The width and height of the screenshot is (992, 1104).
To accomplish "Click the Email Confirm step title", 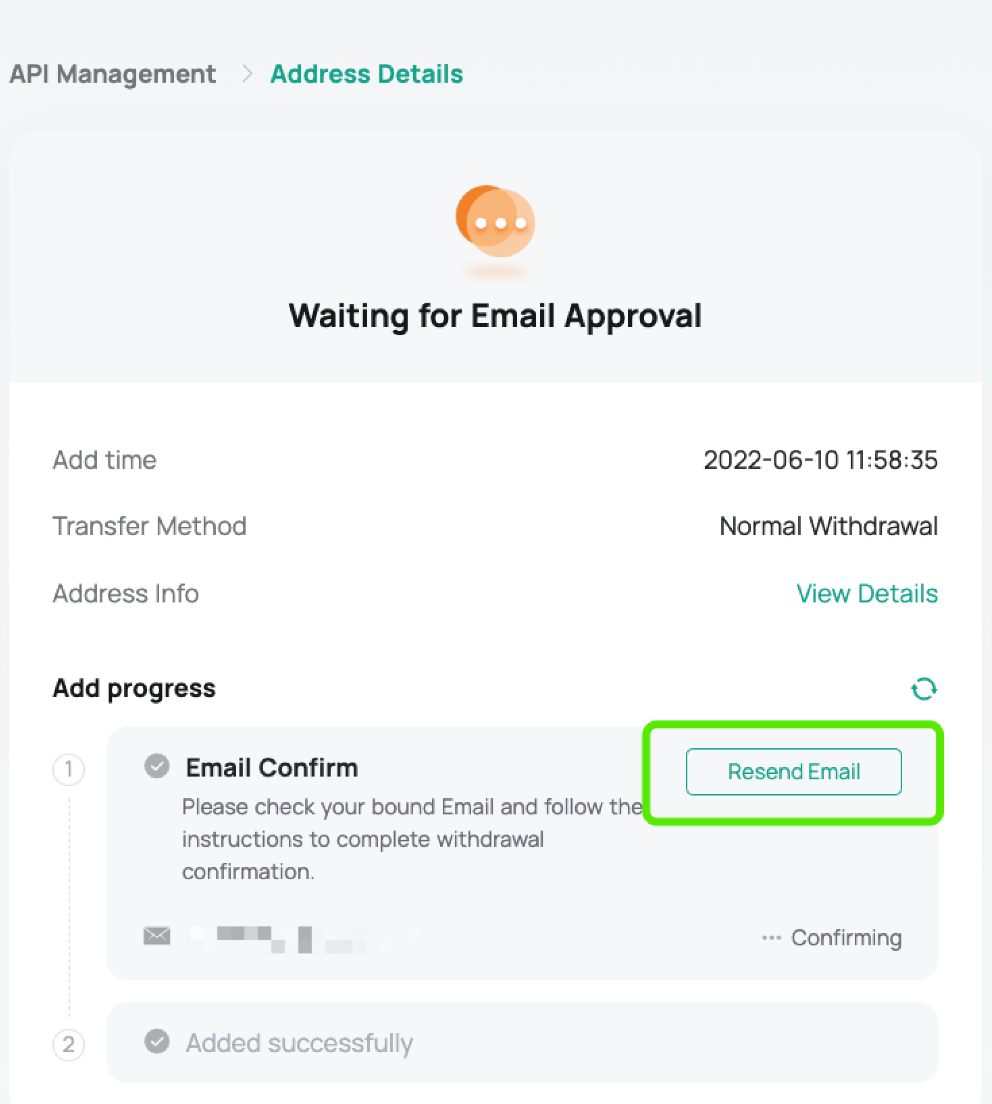I will [272, 767].
